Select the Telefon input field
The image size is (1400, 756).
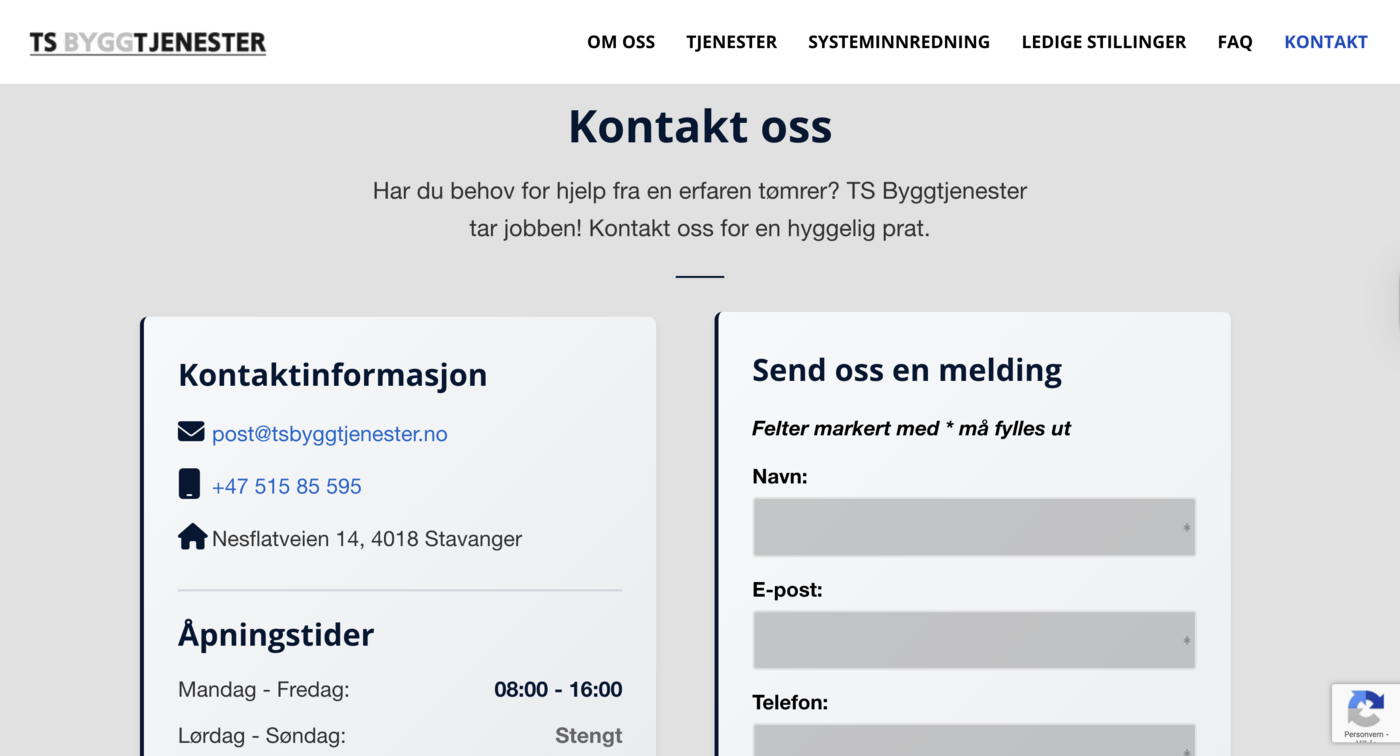coord(973,740)
